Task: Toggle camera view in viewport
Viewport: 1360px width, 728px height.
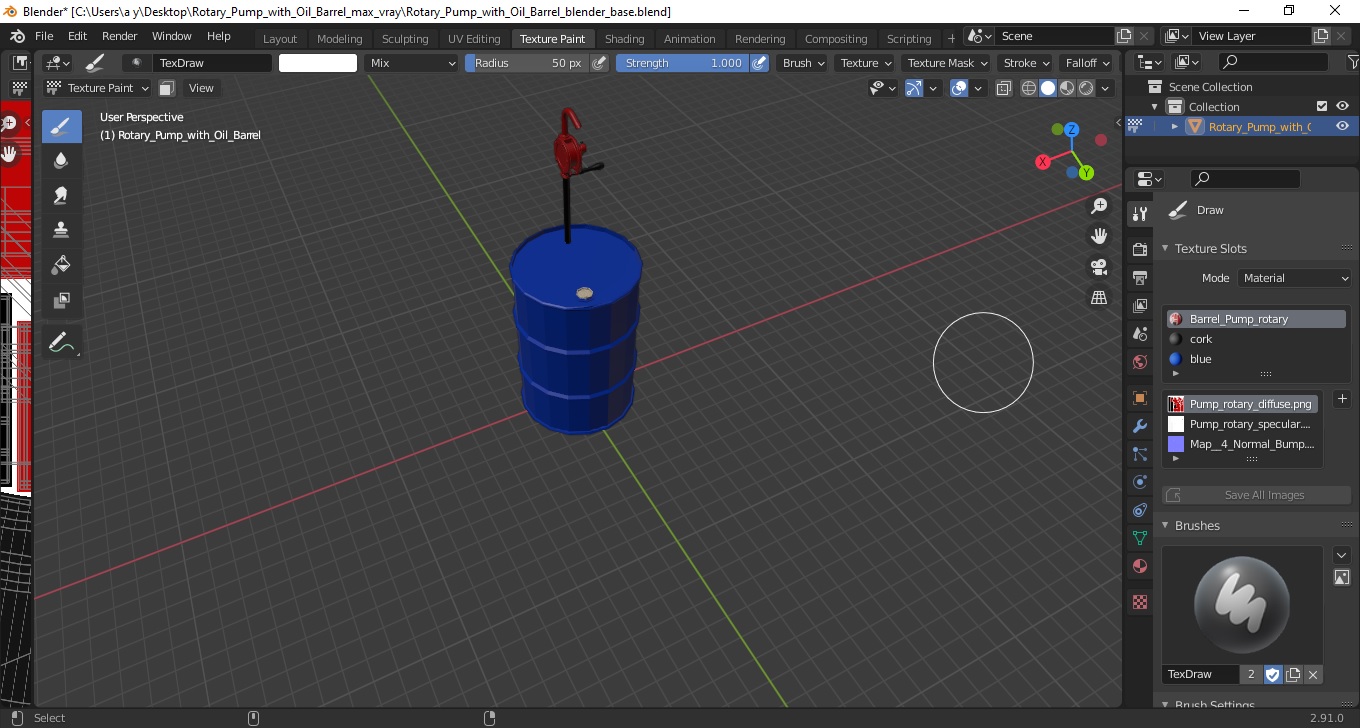Action: (1099, 267)
